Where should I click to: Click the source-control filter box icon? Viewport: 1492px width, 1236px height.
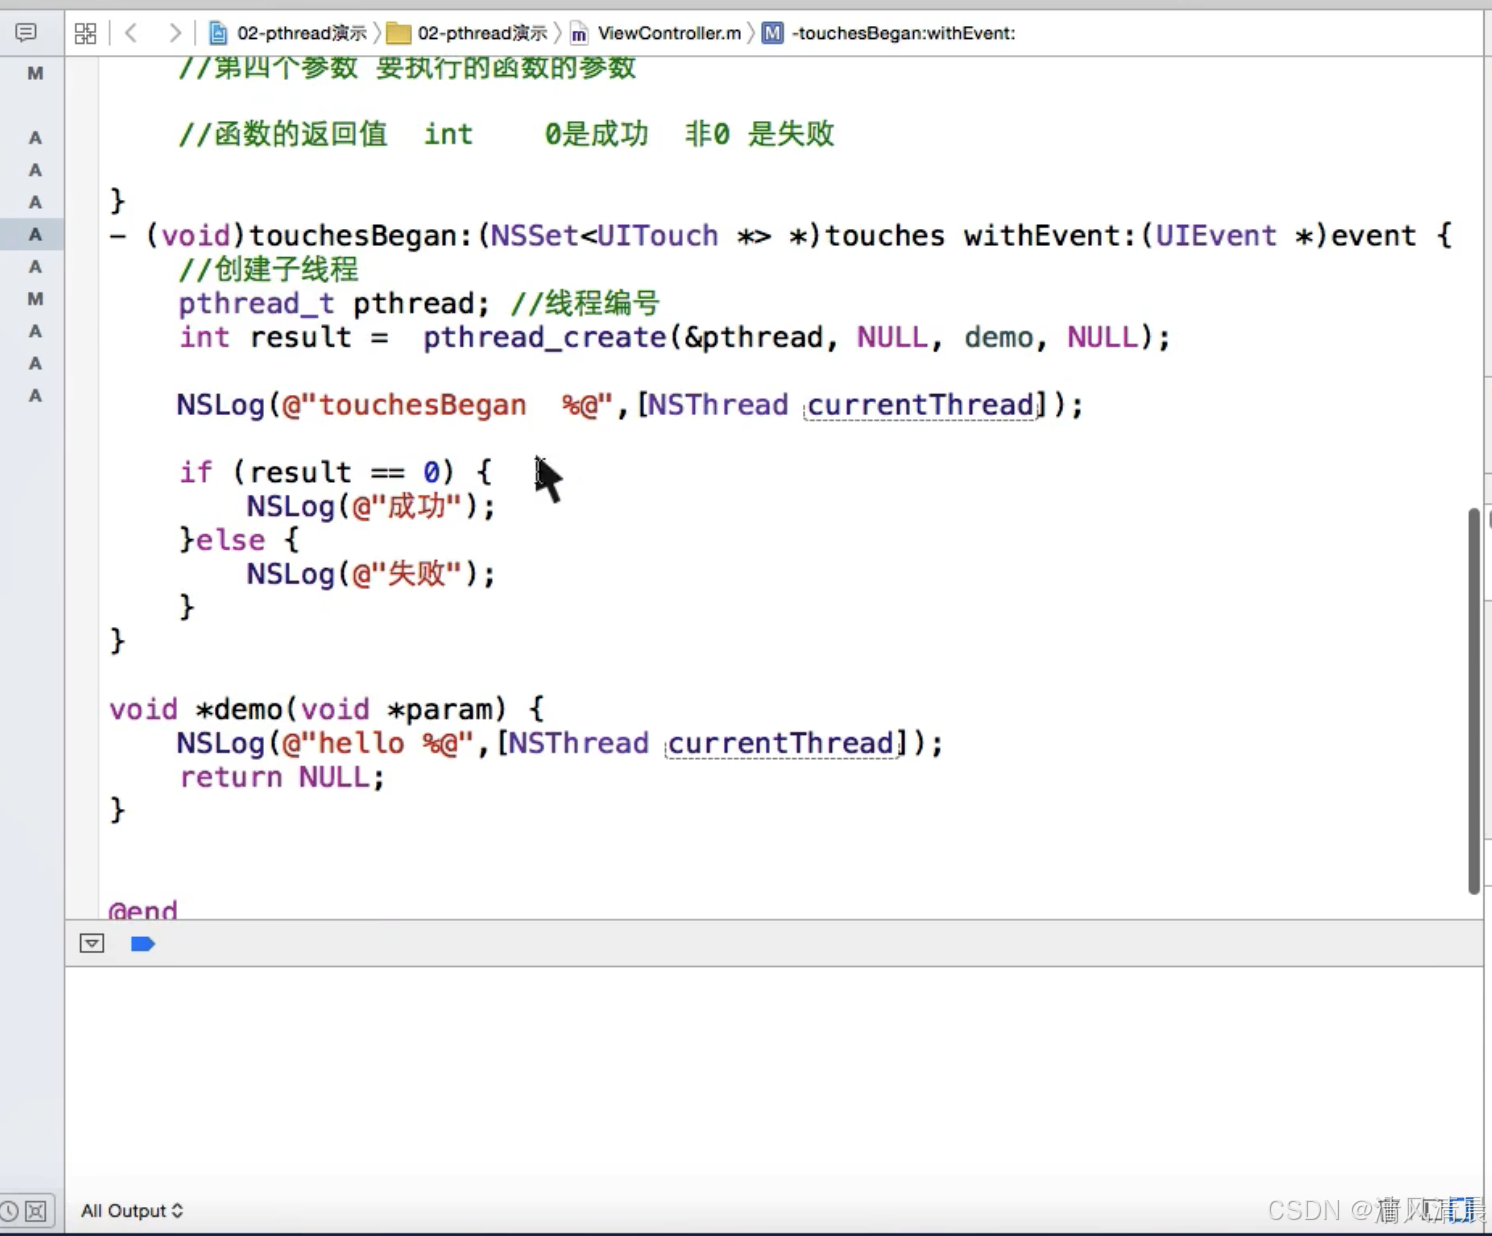coord(36,1211)
